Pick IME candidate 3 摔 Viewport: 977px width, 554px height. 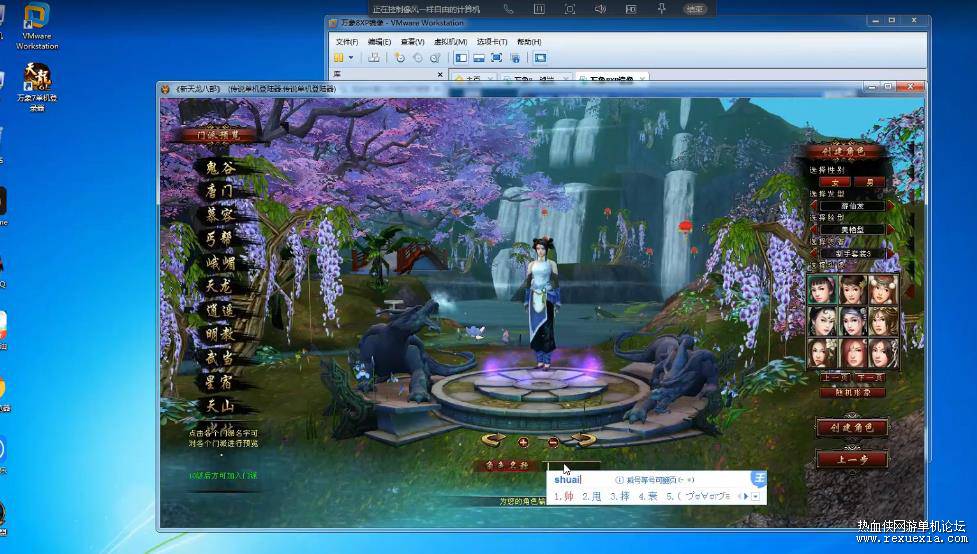620,496
